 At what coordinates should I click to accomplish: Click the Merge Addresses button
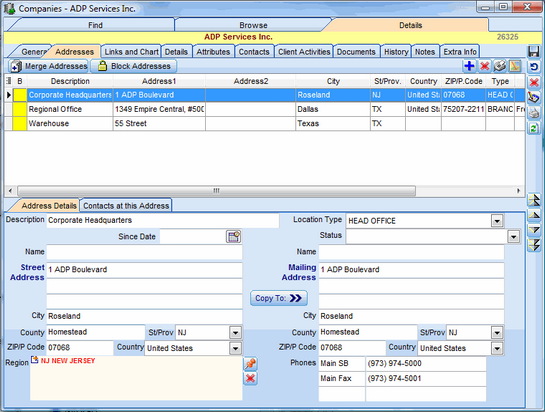[x=49, y=66]
